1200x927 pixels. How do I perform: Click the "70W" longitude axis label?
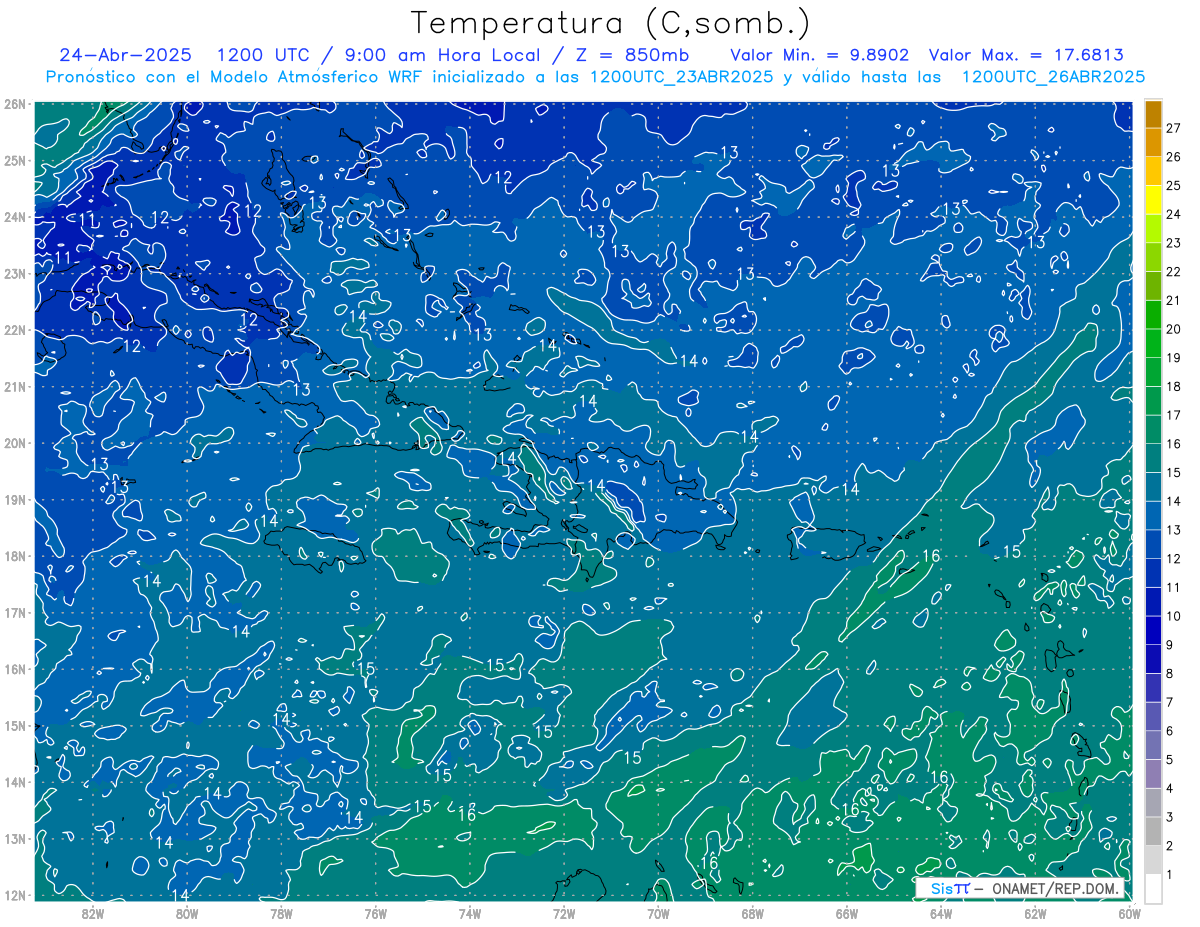[658, 913]
